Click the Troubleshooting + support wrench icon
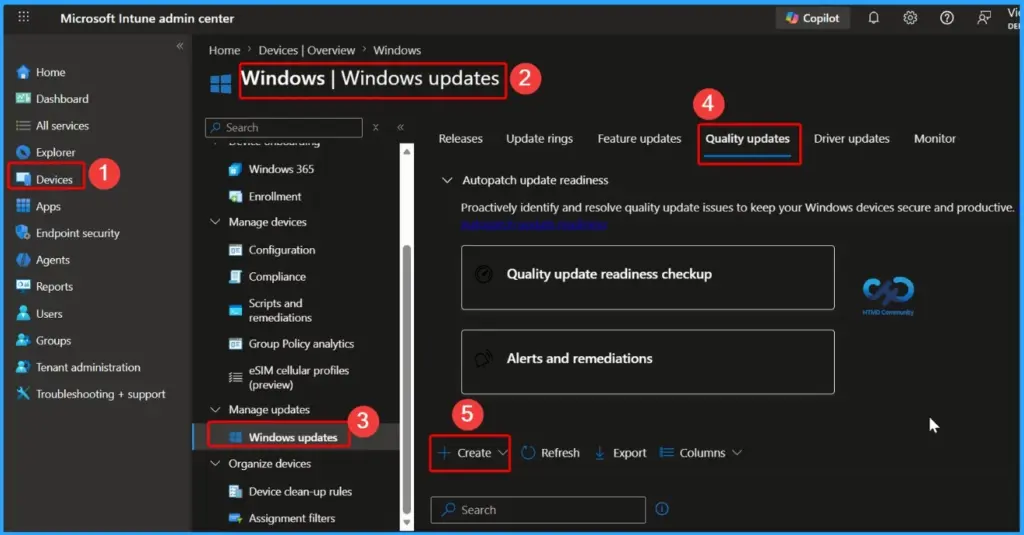Screen dimensions: 1024x535 (x=23, y=393)
